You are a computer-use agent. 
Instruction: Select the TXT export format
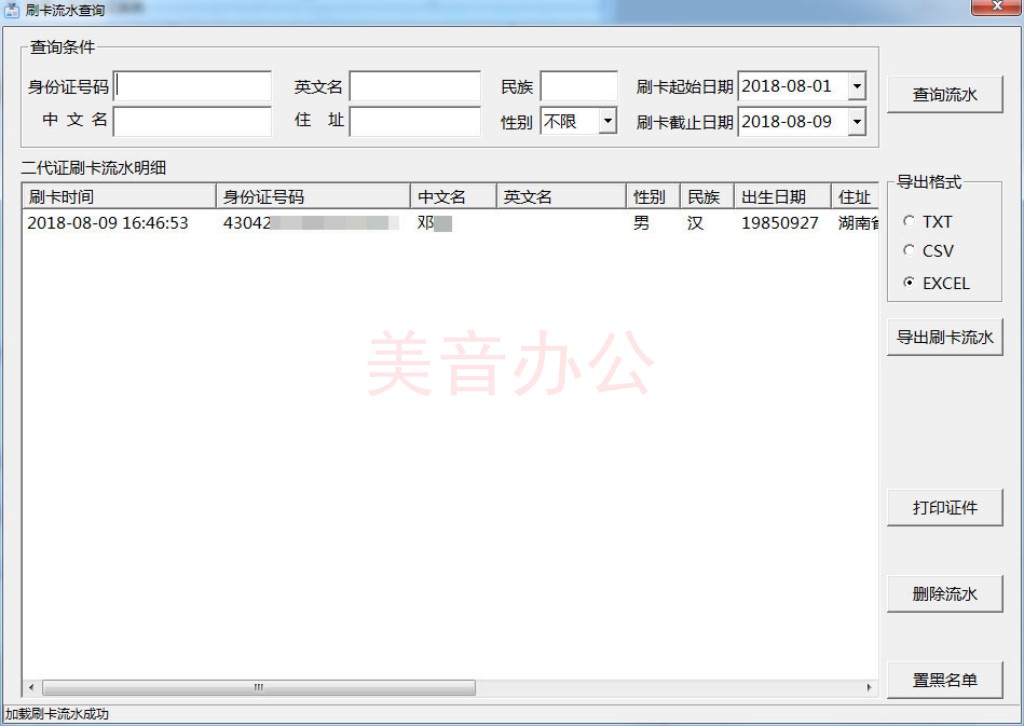909,221
